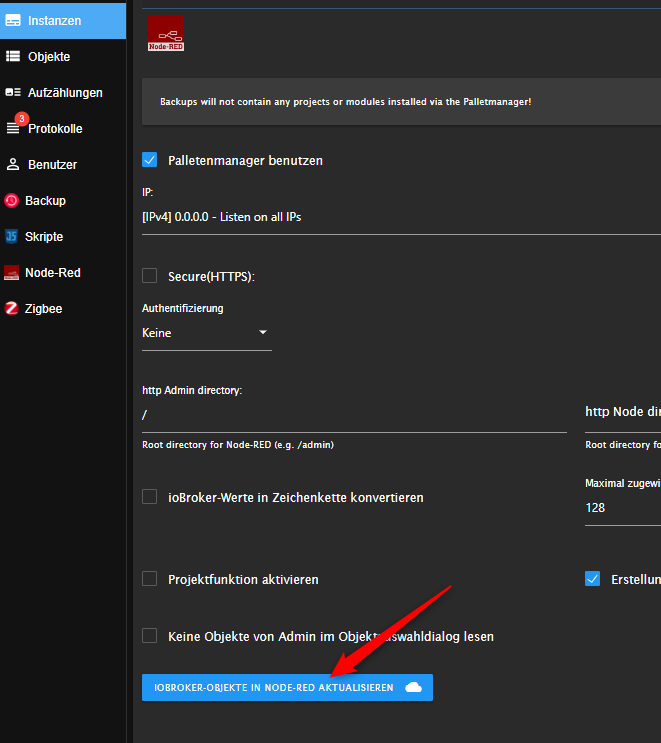Click the Zigbee logo icon
Screen dimensions: 661x743
pos(11,308)
